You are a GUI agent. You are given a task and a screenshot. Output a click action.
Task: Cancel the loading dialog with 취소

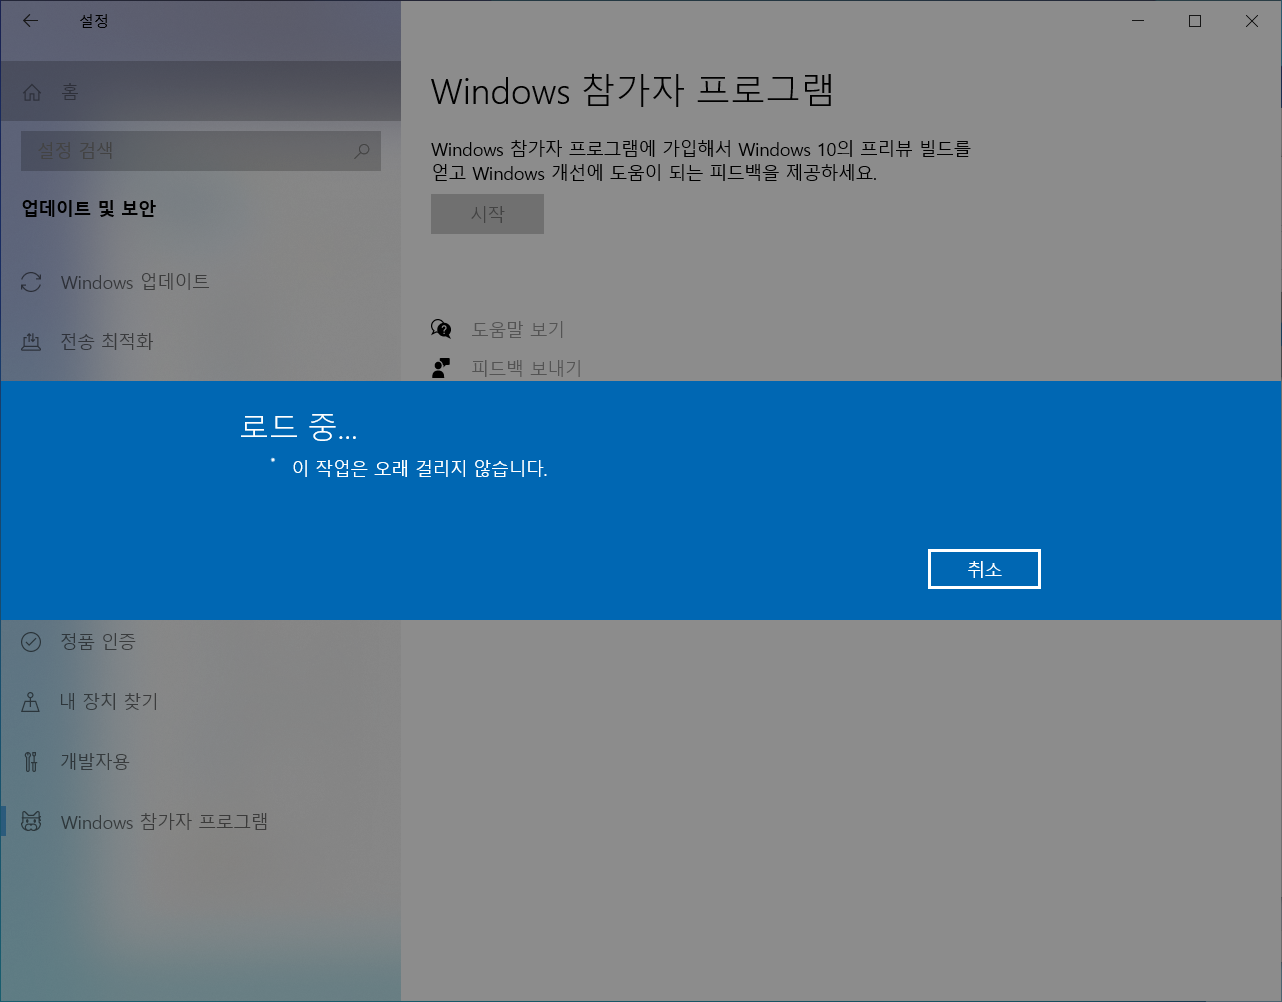click(984, 569)
